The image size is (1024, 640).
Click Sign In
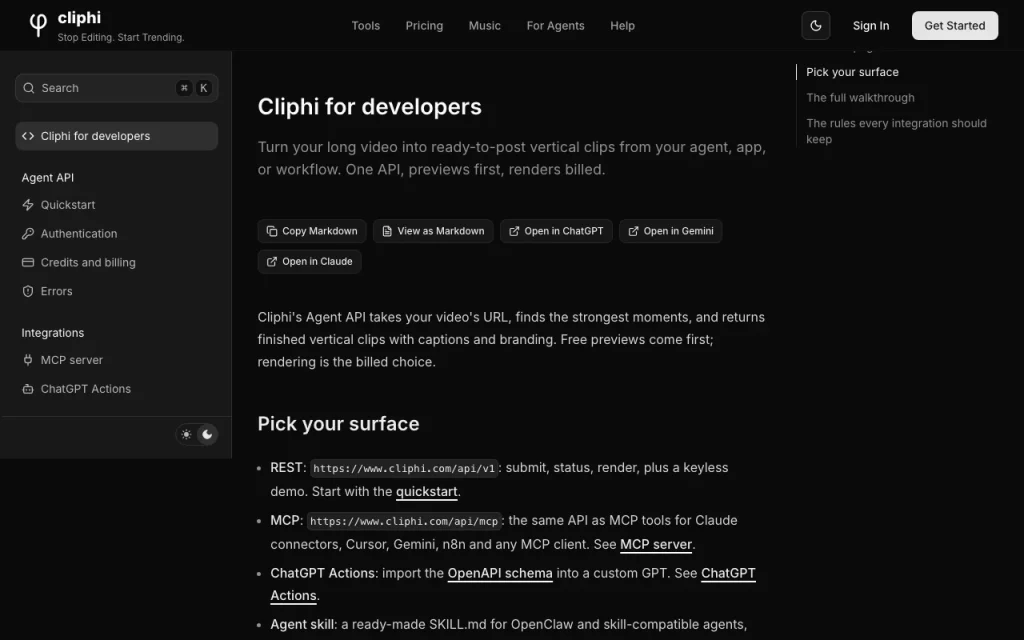click(871, 25)
